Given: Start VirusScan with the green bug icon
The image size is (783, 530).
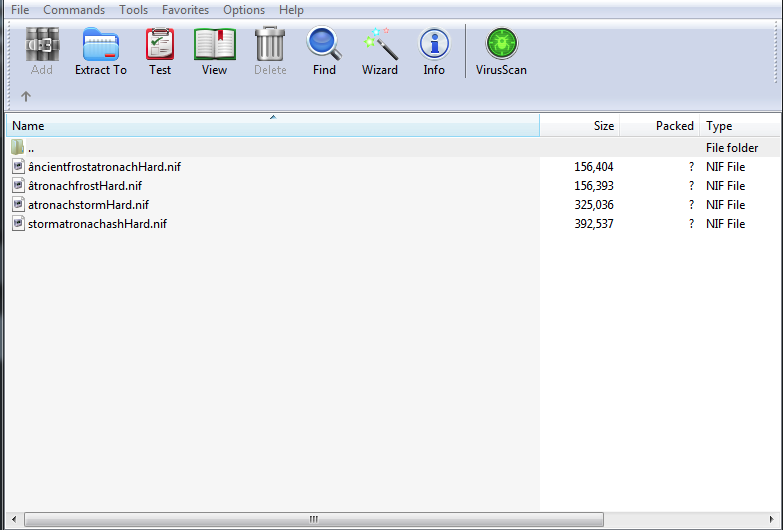Looking at the screenshot, I should [x=502, y=43].
